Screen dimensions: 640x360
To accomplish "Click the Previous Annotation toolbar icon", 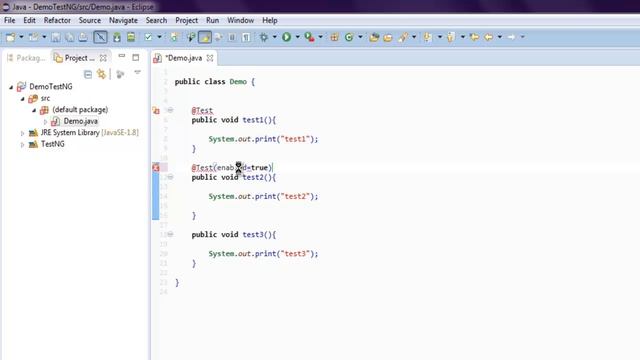I will [x=451, y=37].
